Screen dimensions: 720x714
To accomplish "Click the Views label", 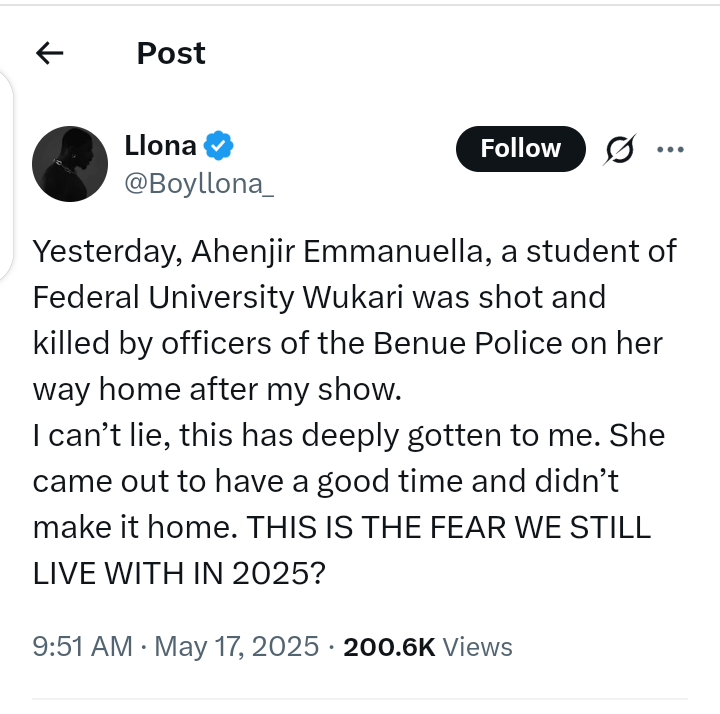I will point(477,647).
